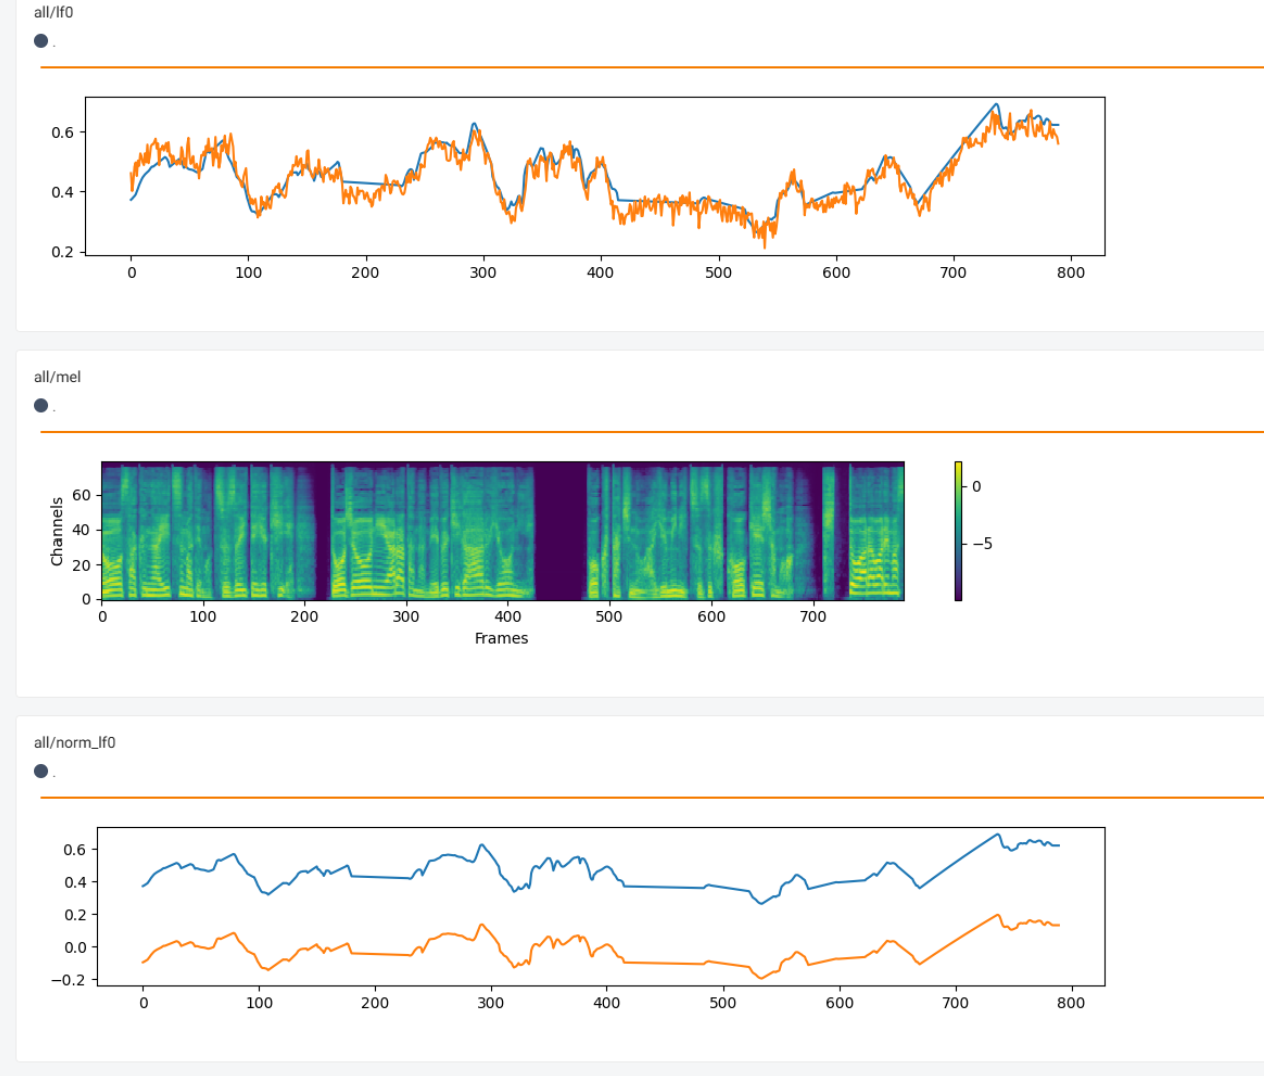The width and height of the screenshot is (1264, 1076).
Task: Click the −5 label on the mel colorbar
Action: click(x=982, y=544)
